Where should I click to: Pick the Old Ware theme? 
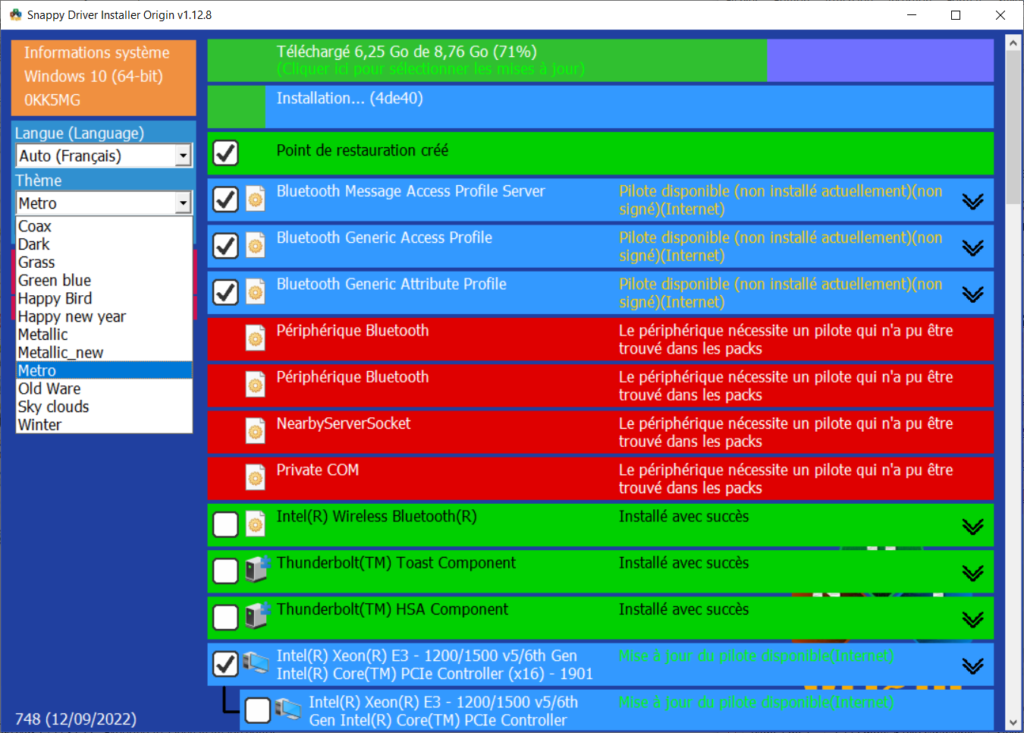click(104, 389)
